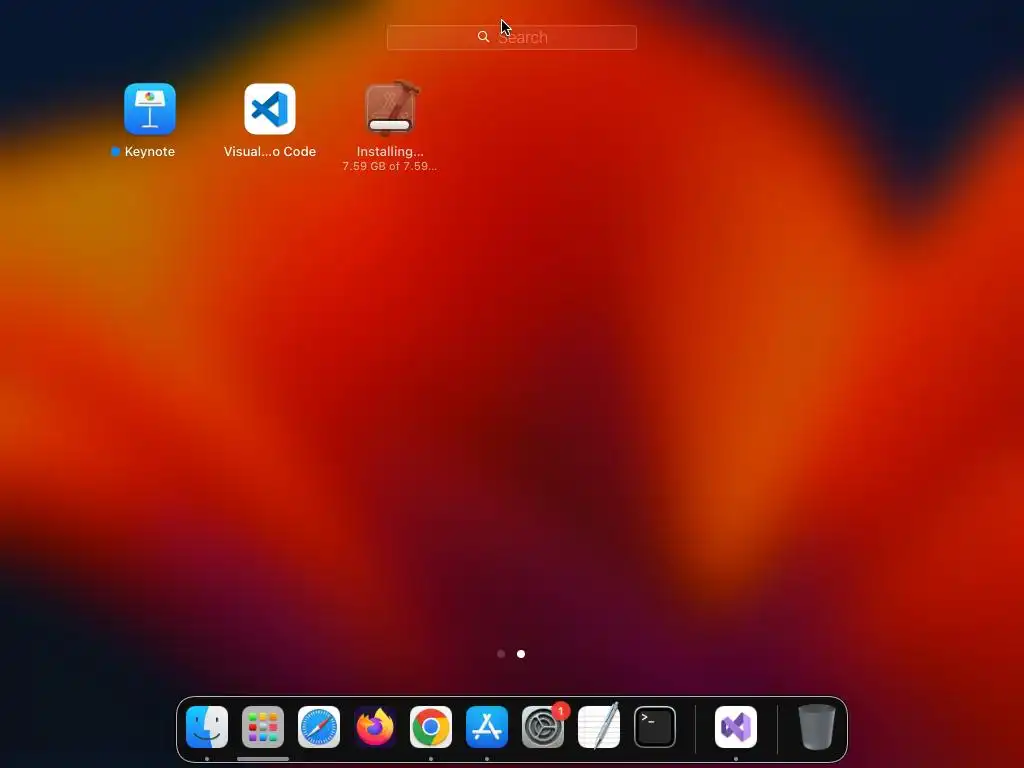Select the second Launchpad page dot
This screenshot has width=1024, height=768.
520,654
